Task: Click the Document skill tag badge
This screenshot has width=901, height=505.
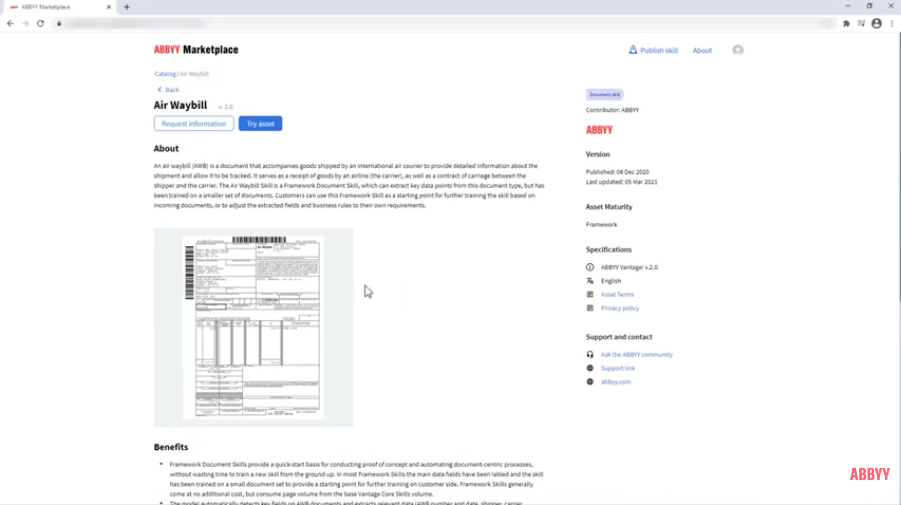Action: [604, 94]
